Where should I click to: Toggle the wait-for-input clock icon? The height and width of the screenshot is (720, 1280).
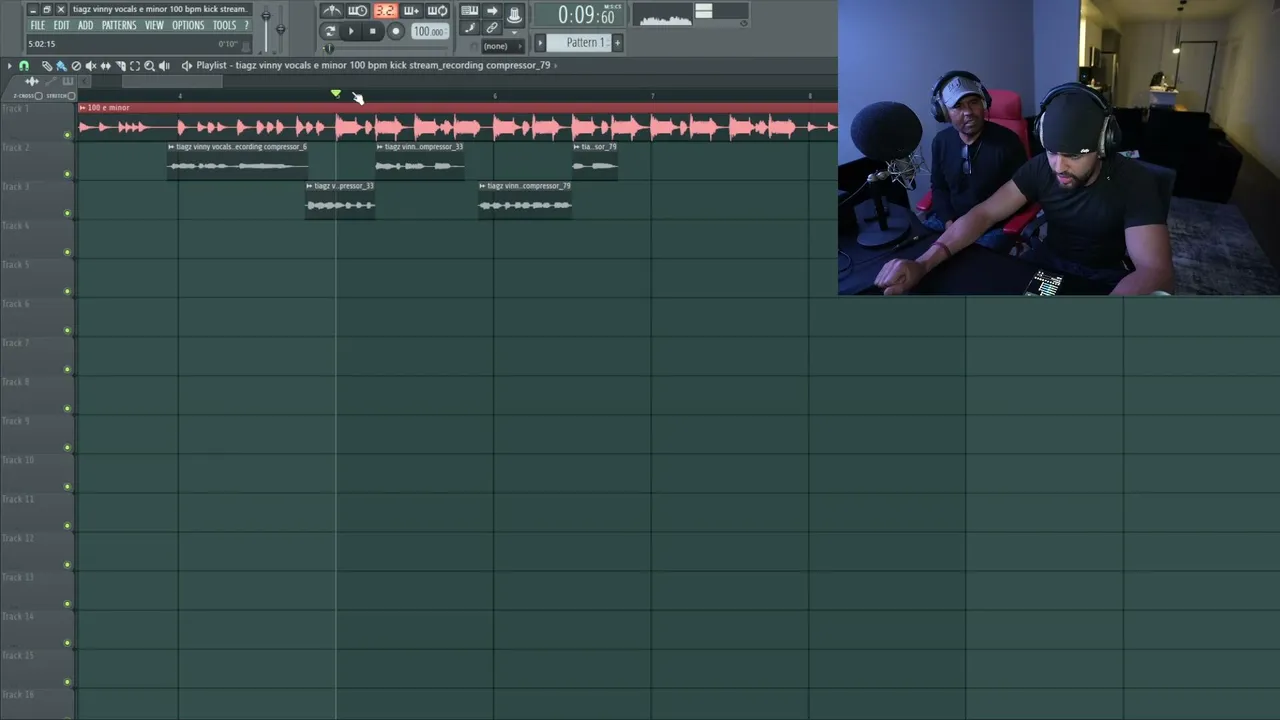click(357, 11)
